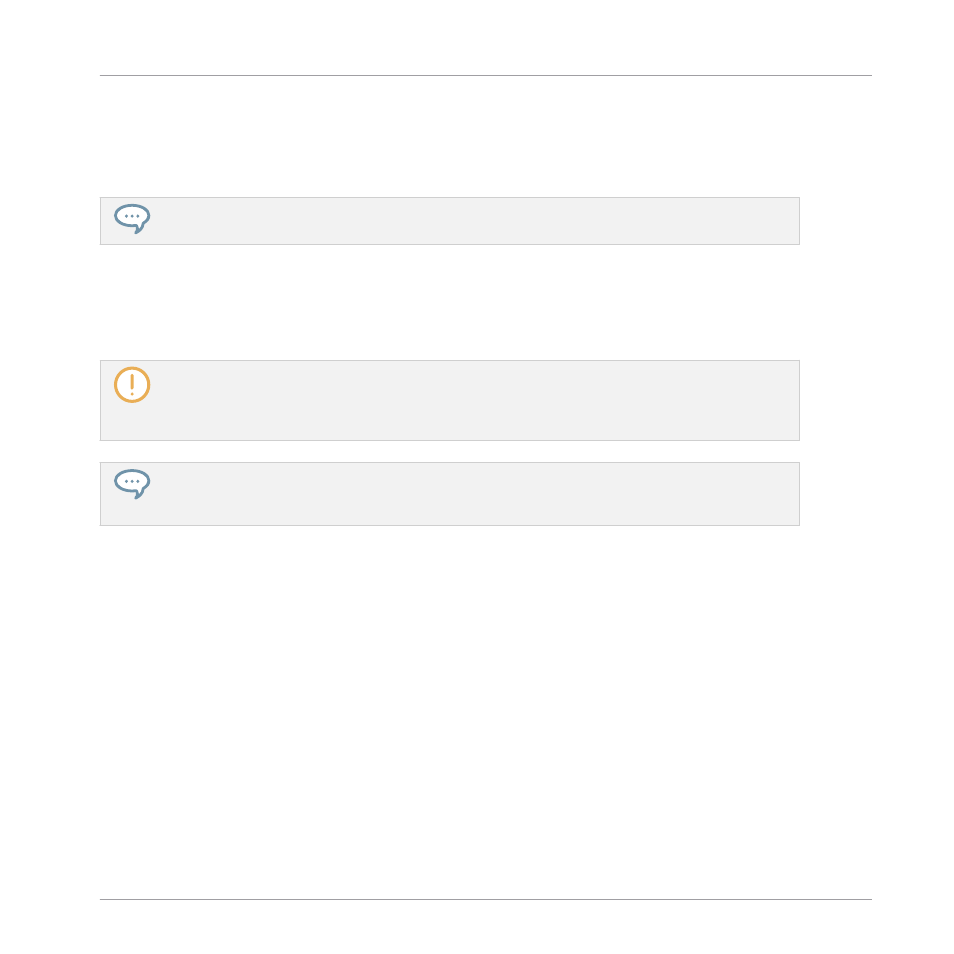Click the tail of the first speech bubble icon
The image size is (954, 954).
139,229
